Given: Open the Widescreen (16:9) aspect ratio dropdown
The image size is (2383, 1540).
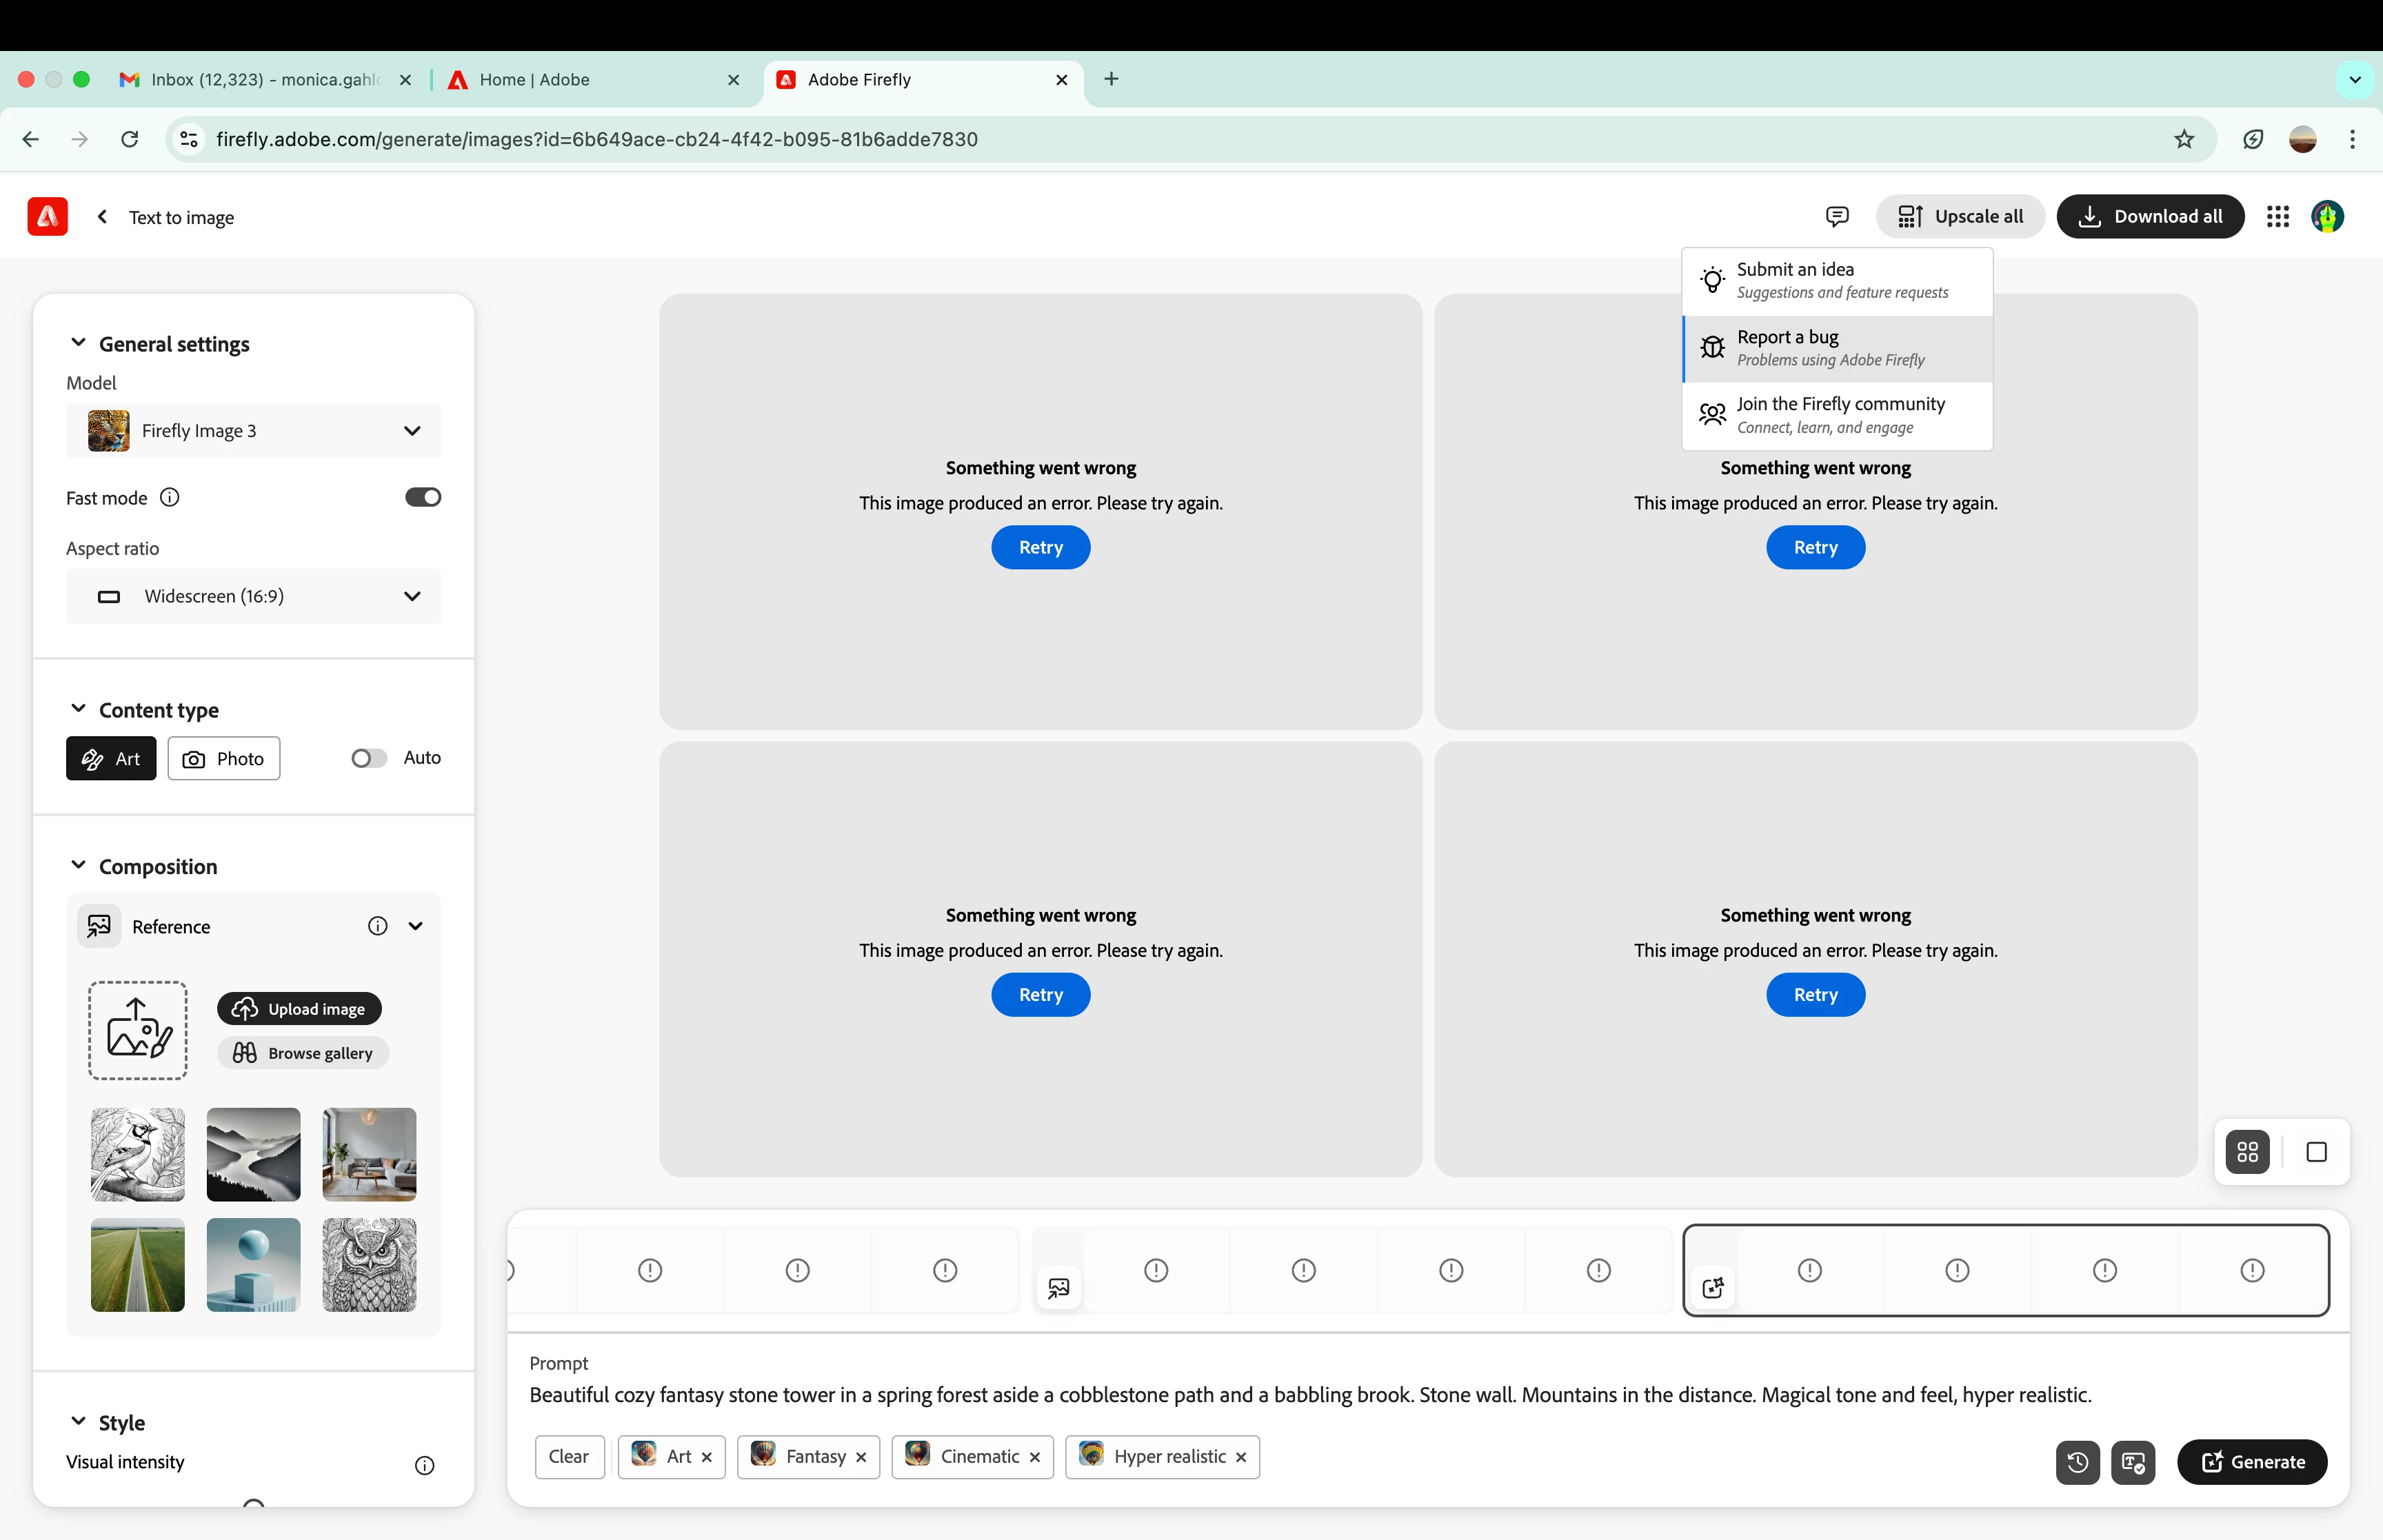Looking at the screenshot, I should point(253,597).
